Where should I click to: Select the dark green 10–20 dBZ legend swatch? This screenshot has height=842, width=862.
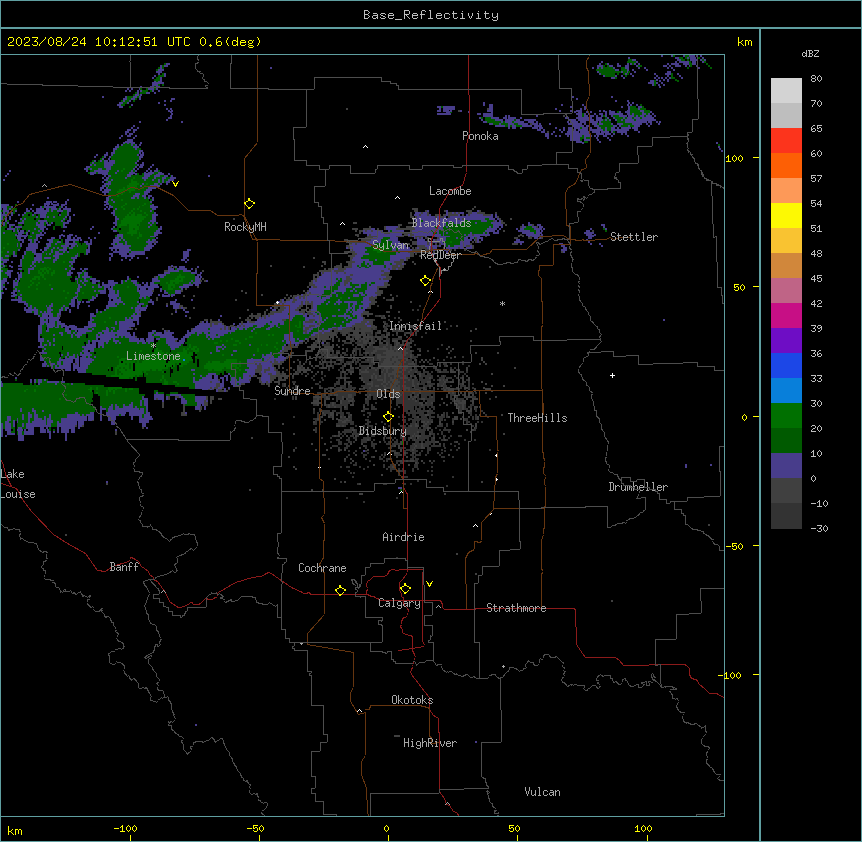click(786, 440)
